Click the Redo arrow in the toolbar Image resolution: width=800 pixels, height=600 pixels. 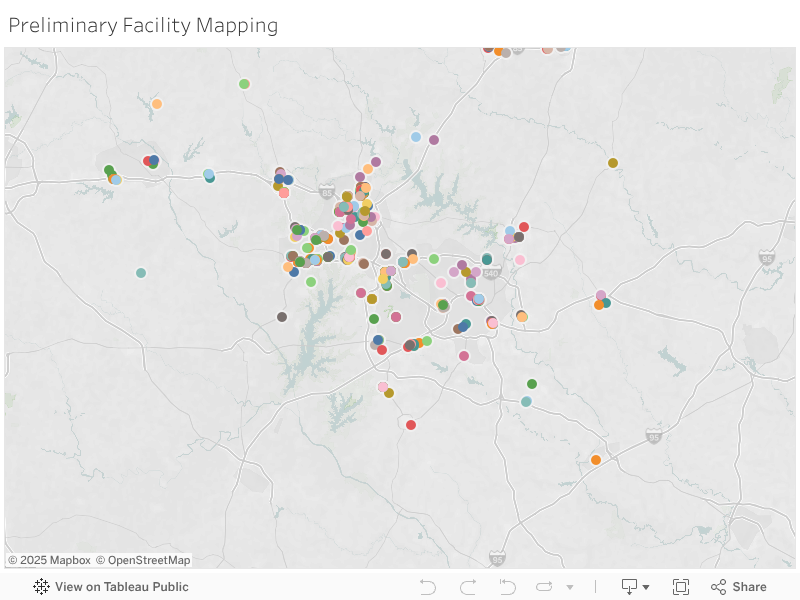tap(467, 586)
